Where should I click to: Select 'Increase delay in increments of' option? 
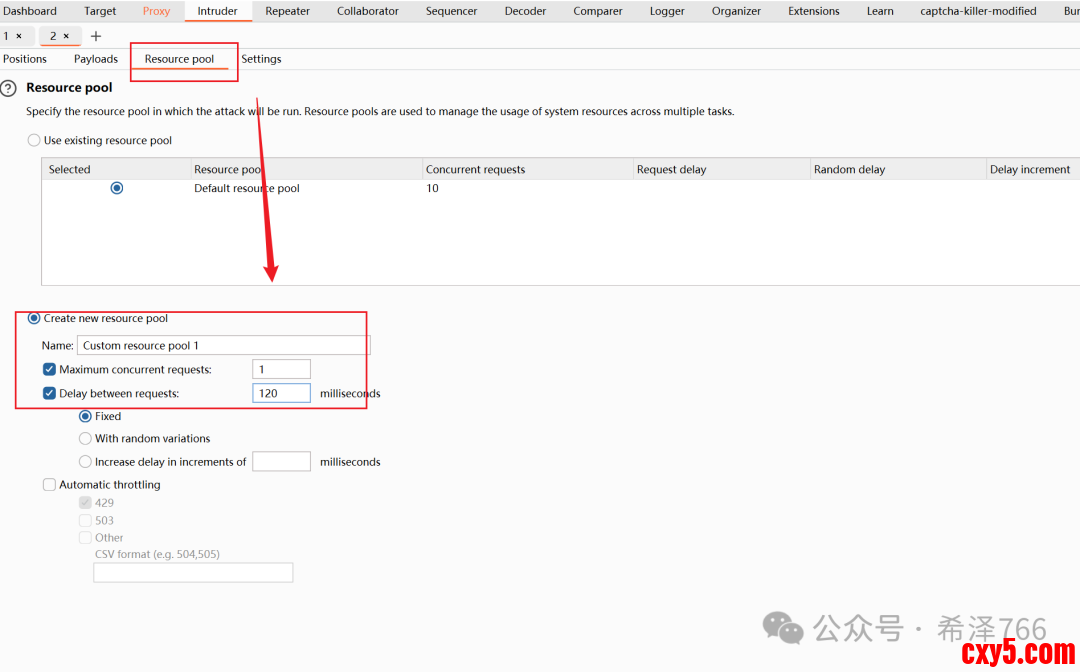85,462
